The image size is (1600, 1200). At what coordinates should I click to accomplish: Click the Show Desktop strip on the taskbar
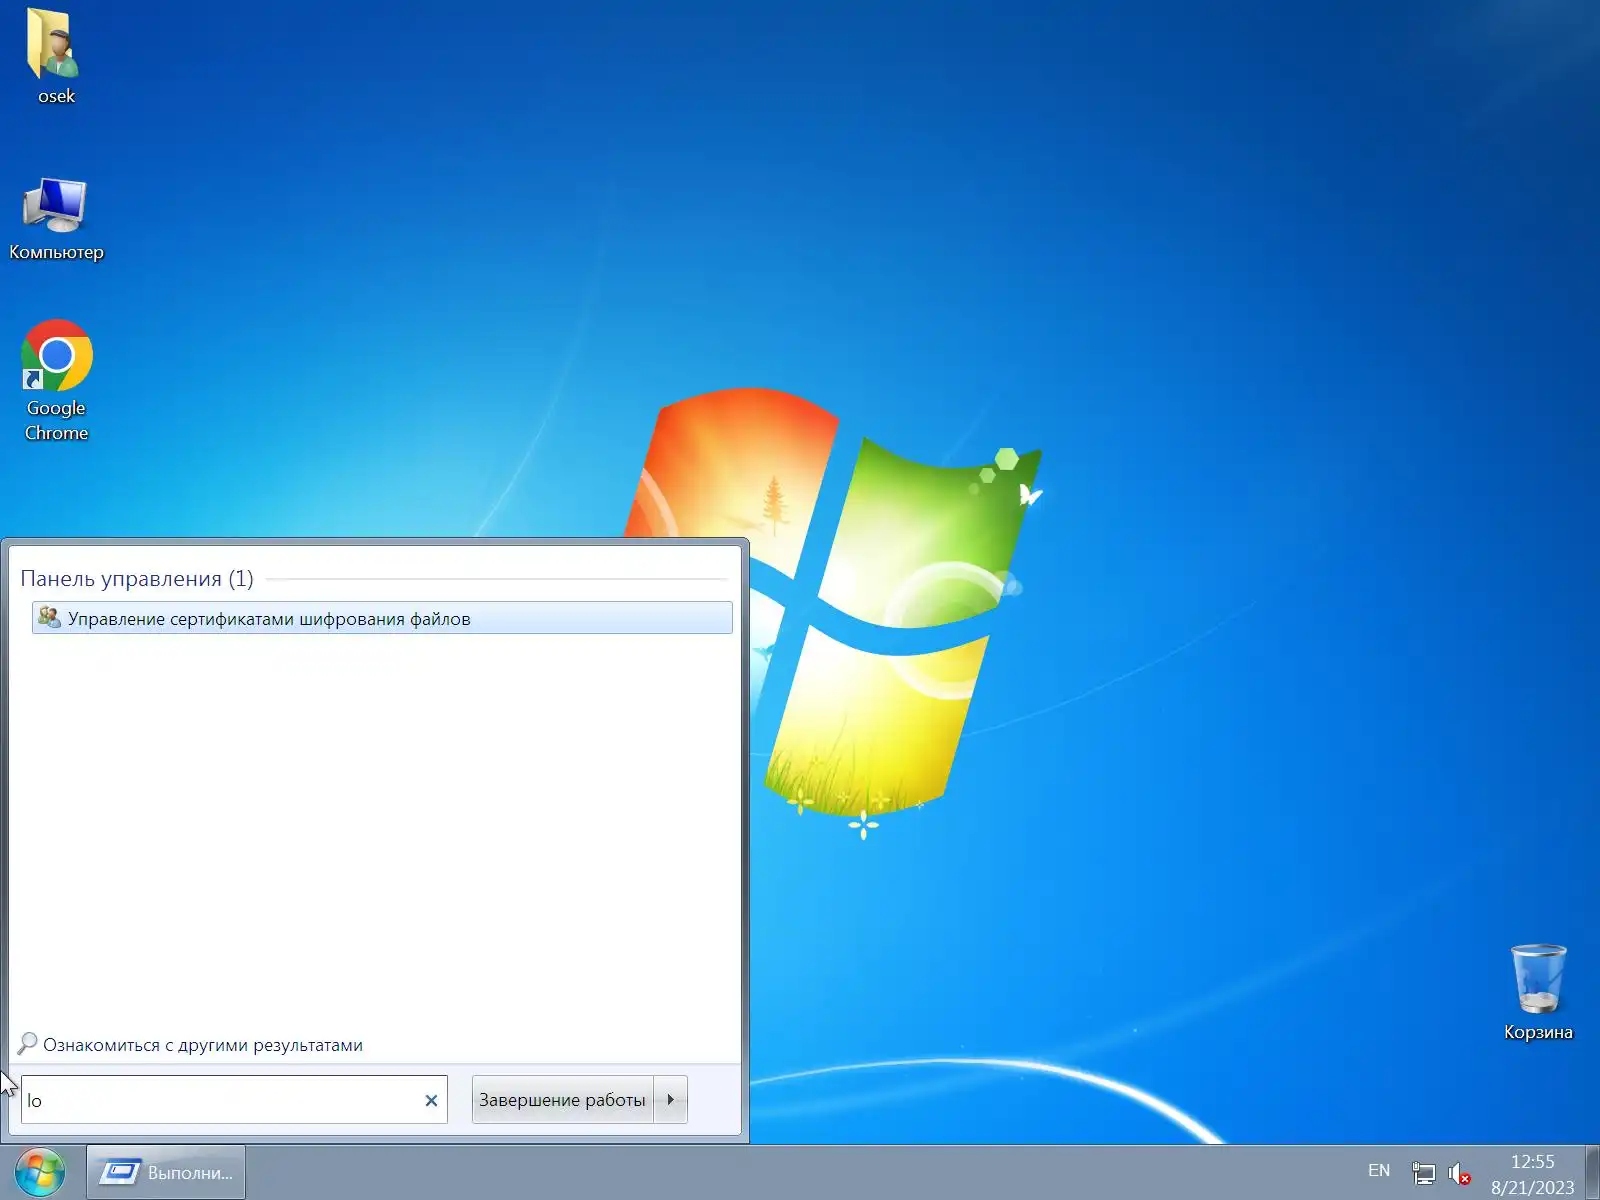pos(1592,1172)
